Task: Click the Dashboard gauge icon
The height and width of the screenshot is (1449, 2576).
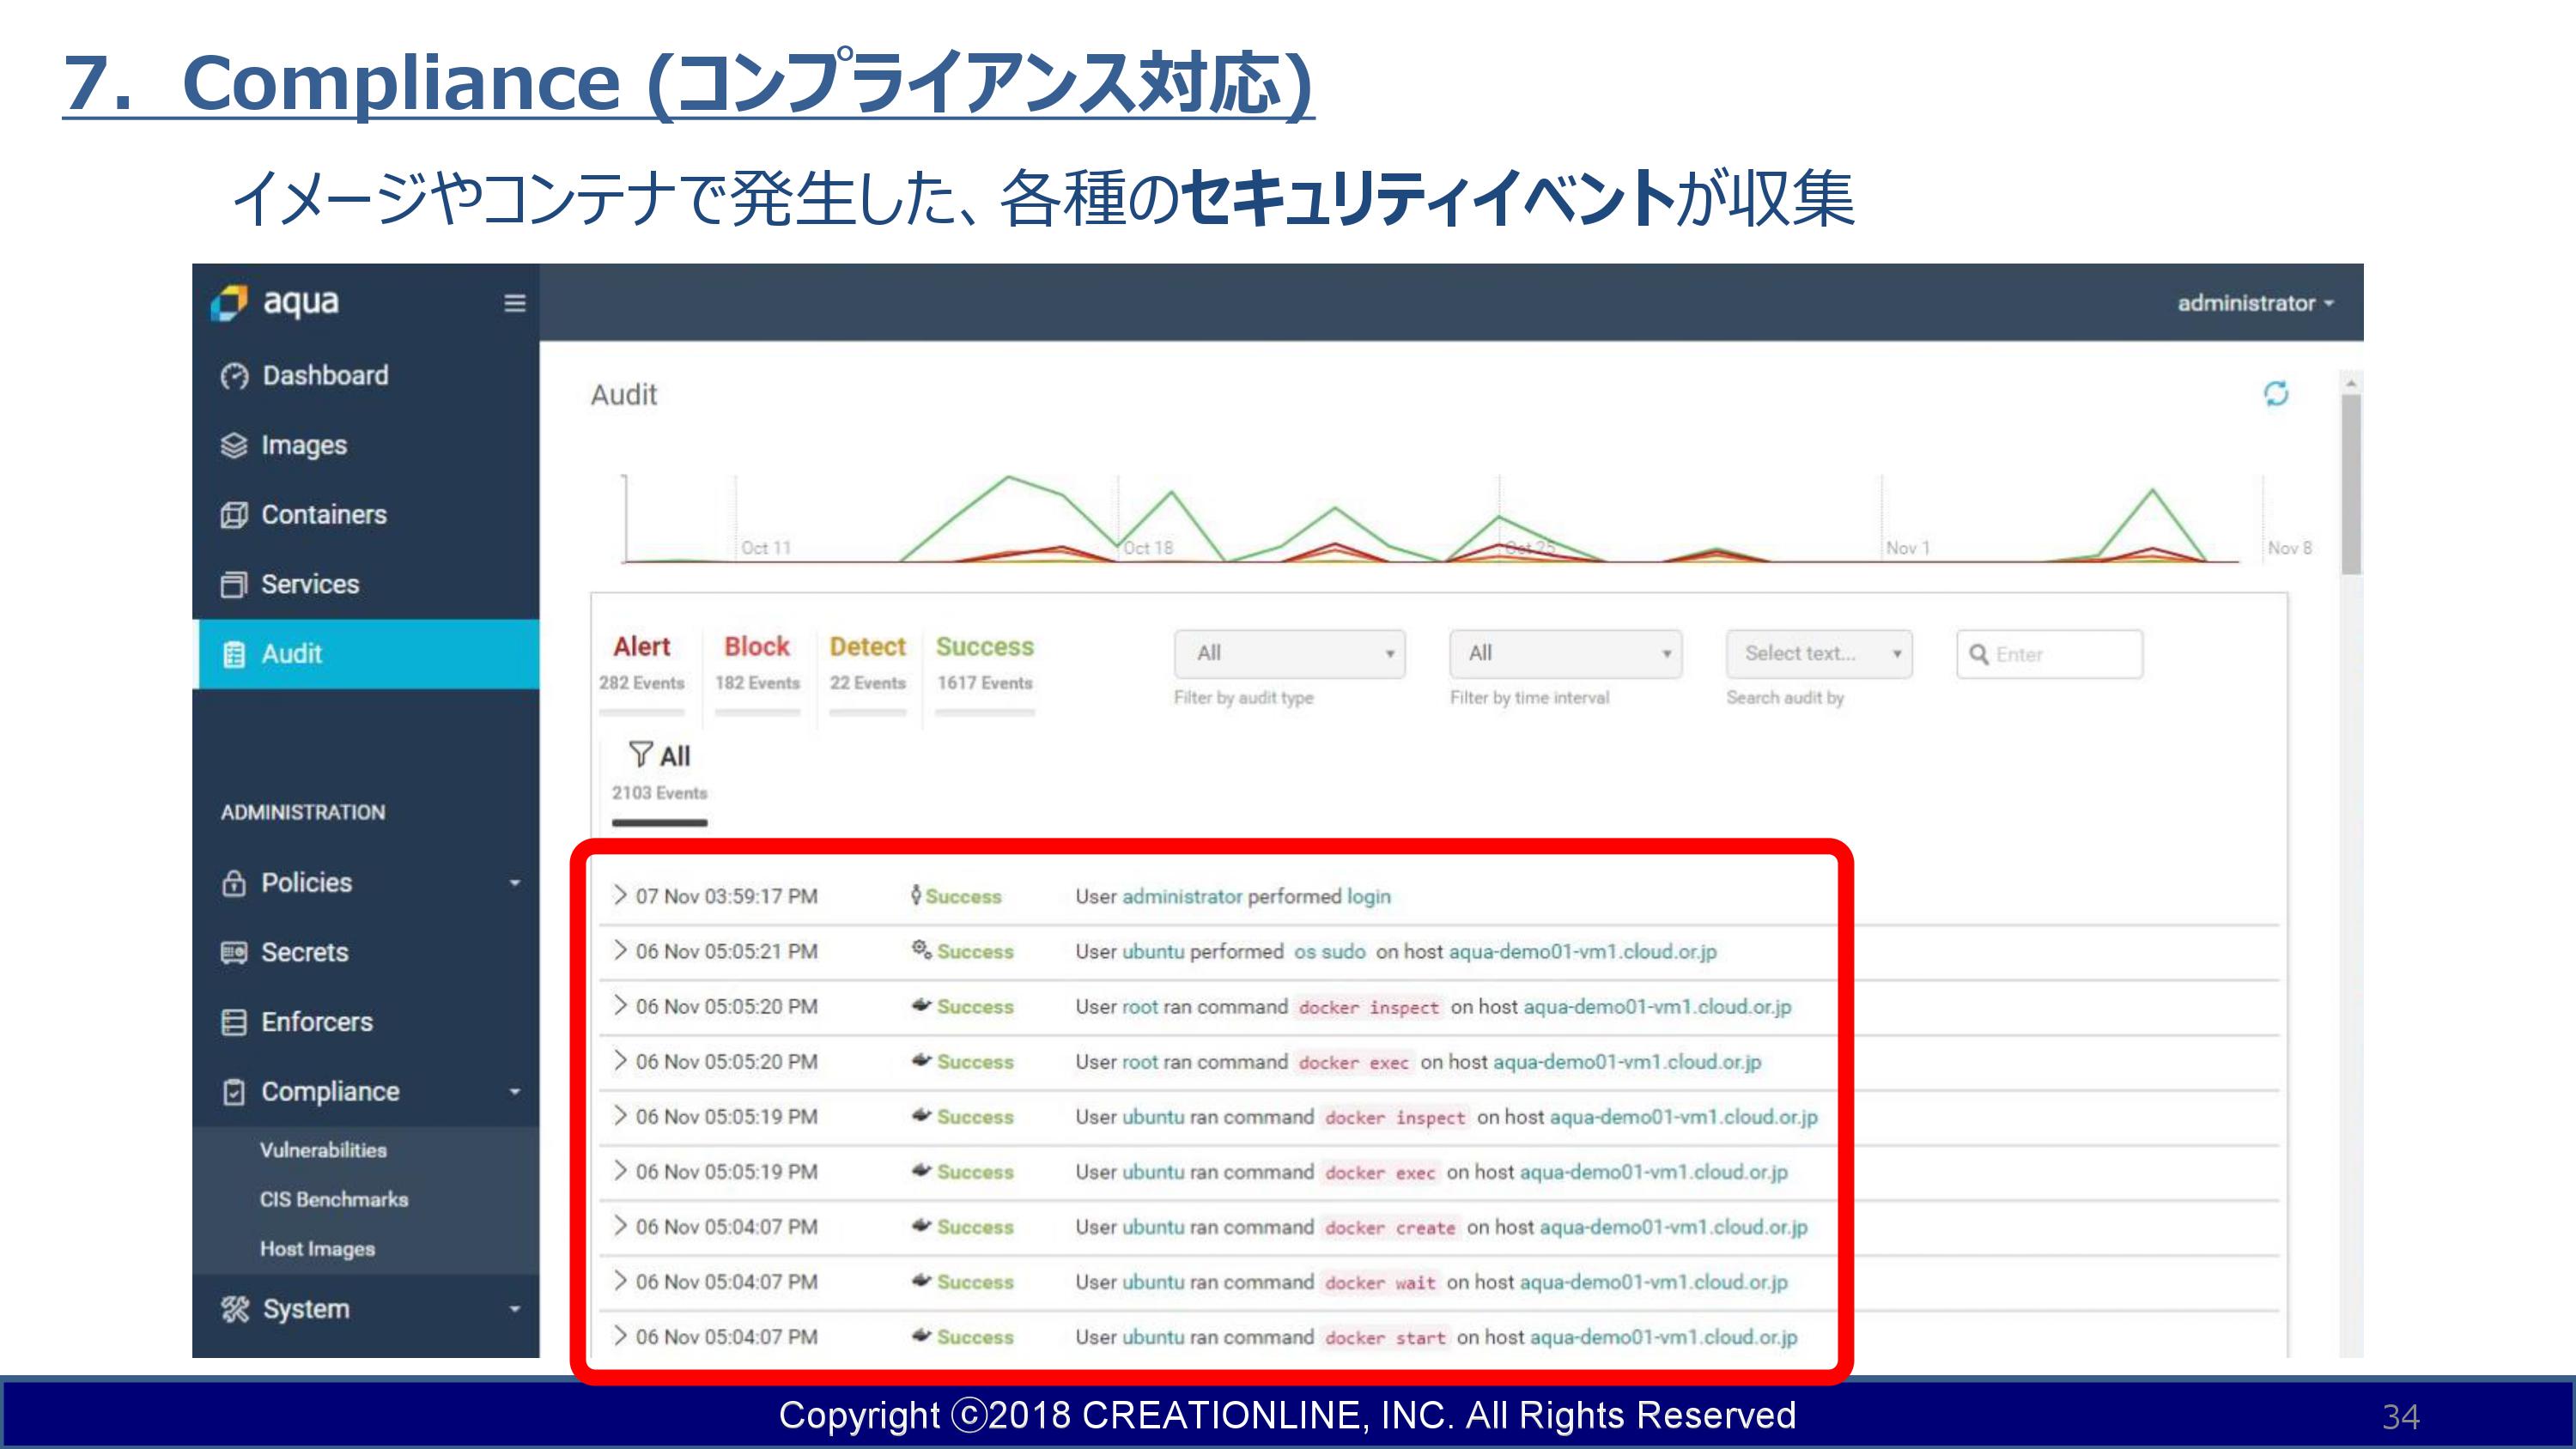Action: [234, 376]
